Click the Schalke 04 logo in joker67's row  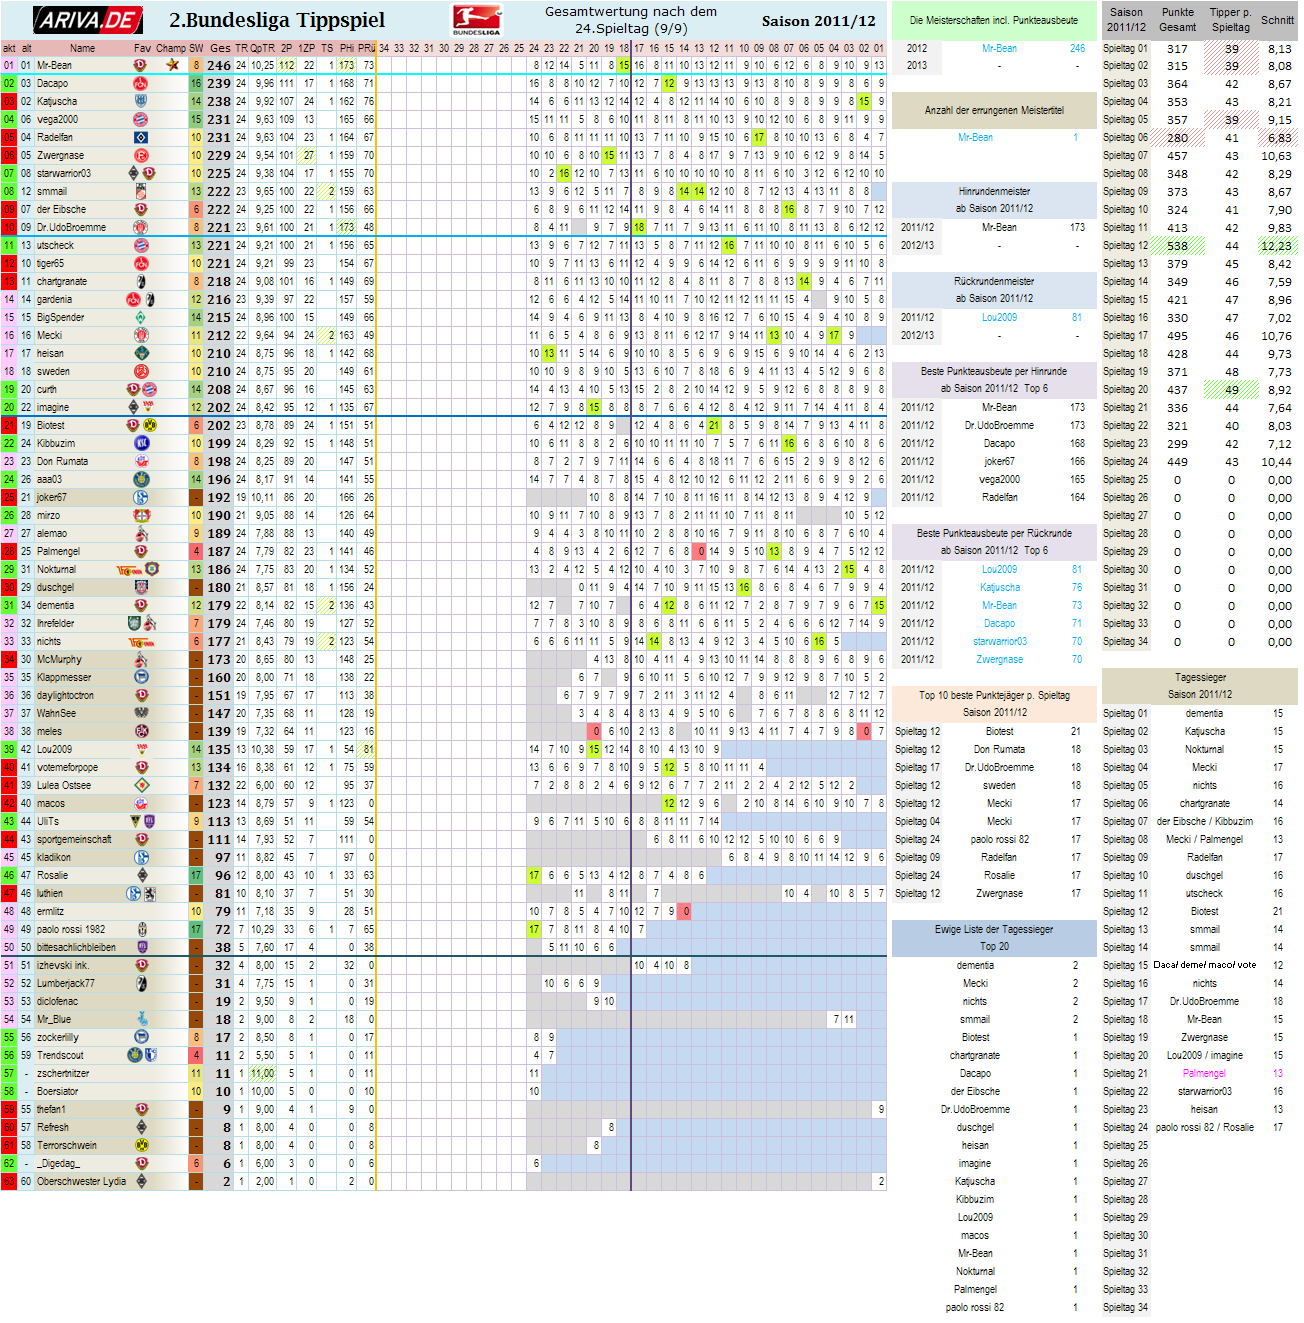(140, 497)
